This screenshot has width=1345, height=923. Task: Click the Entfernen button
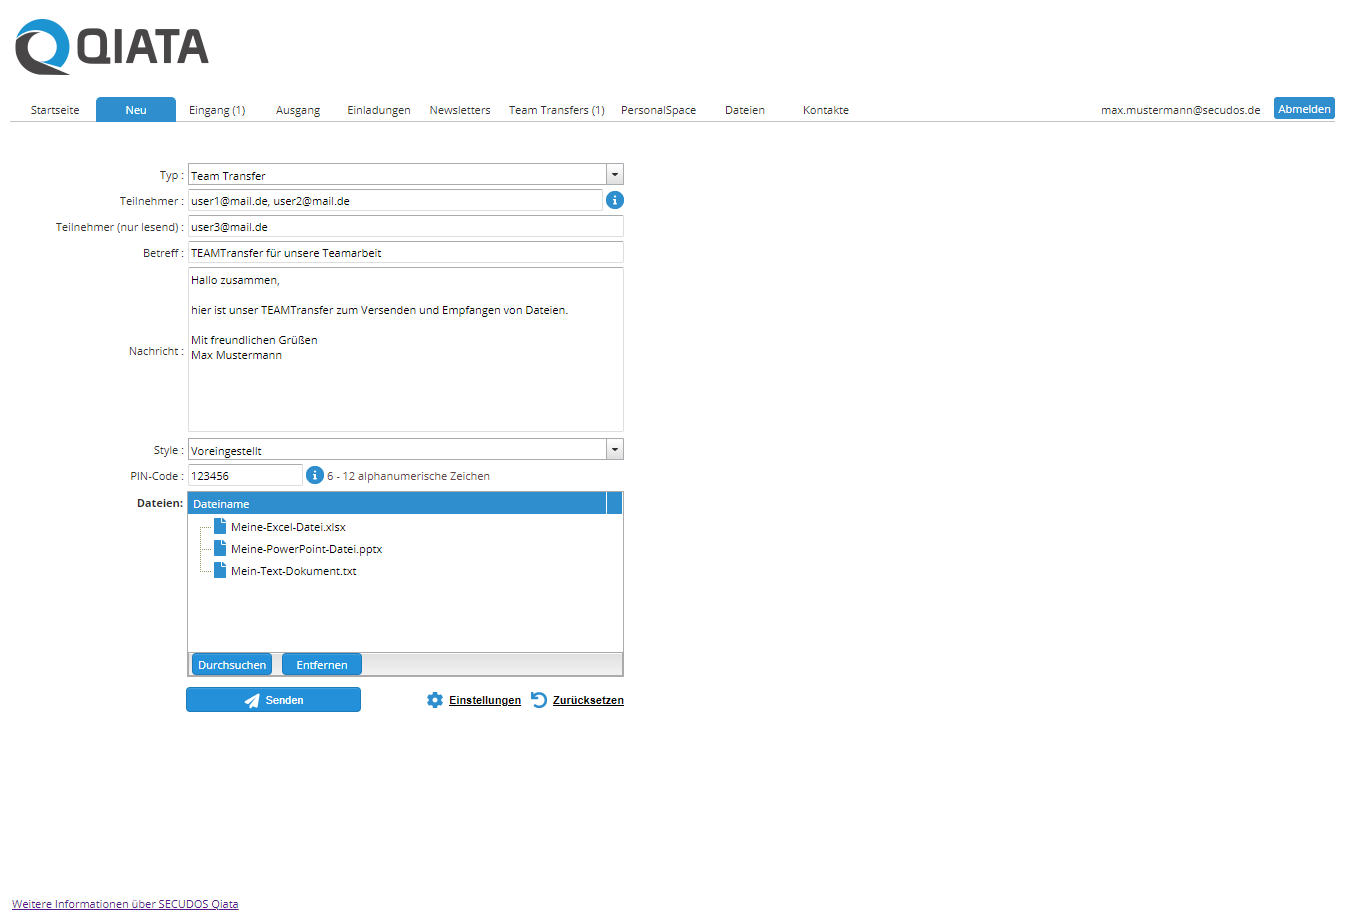[x=322, y=665]
